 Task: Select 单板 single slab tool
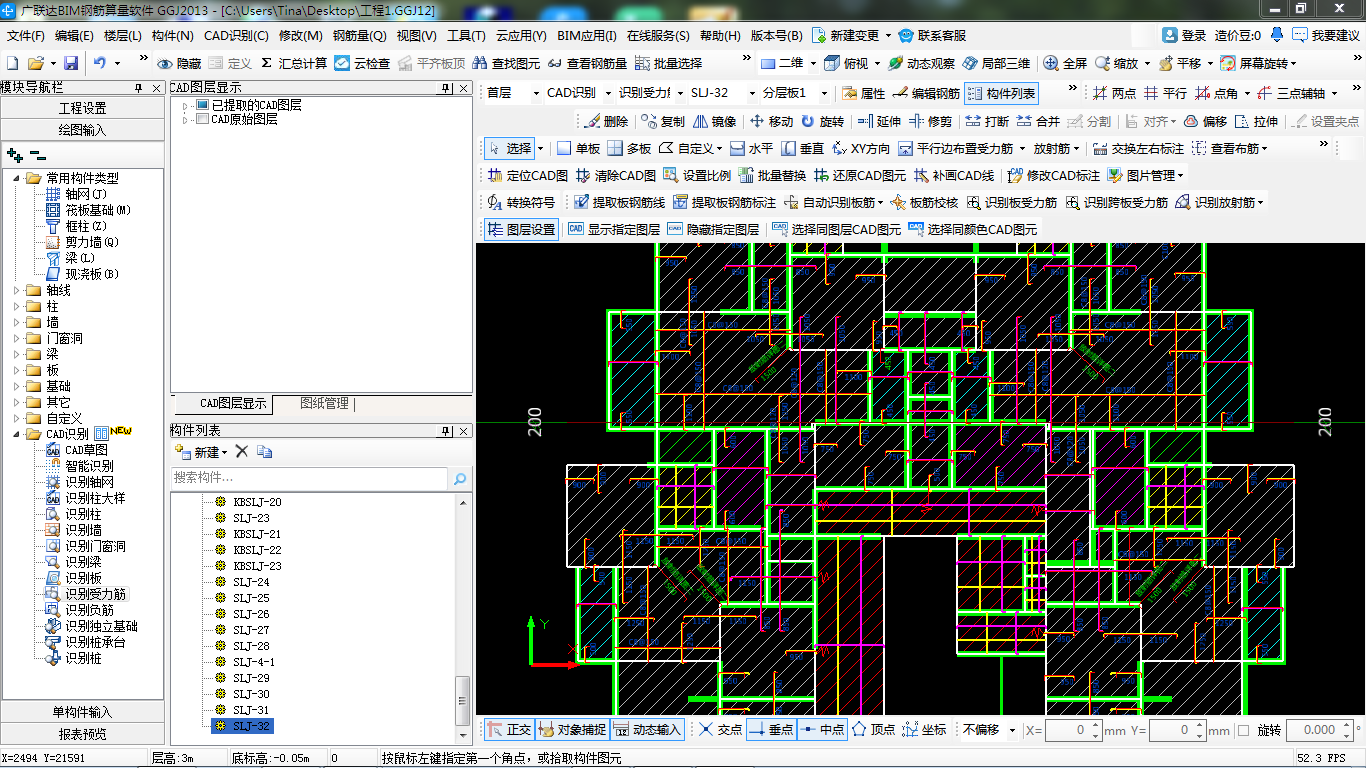578,148
